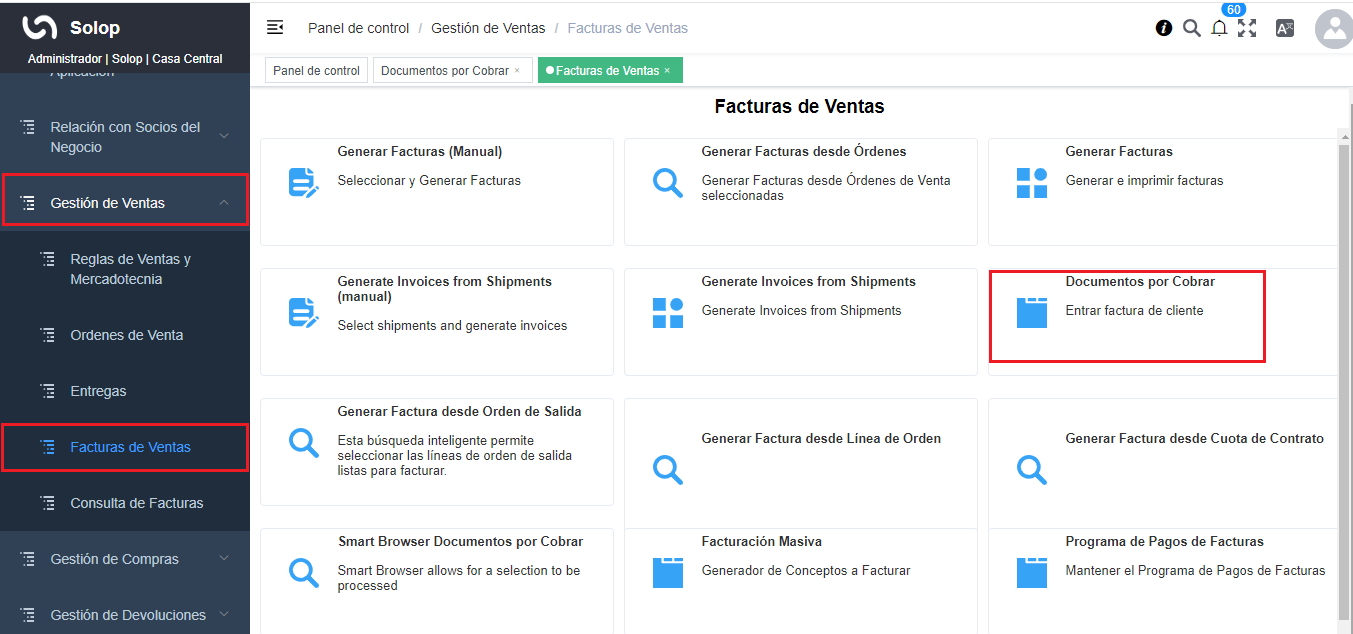Viewport: 1353px width, 634px height.
Task: Toggle fullscreen mode icon
Action: click(1247, 28)
